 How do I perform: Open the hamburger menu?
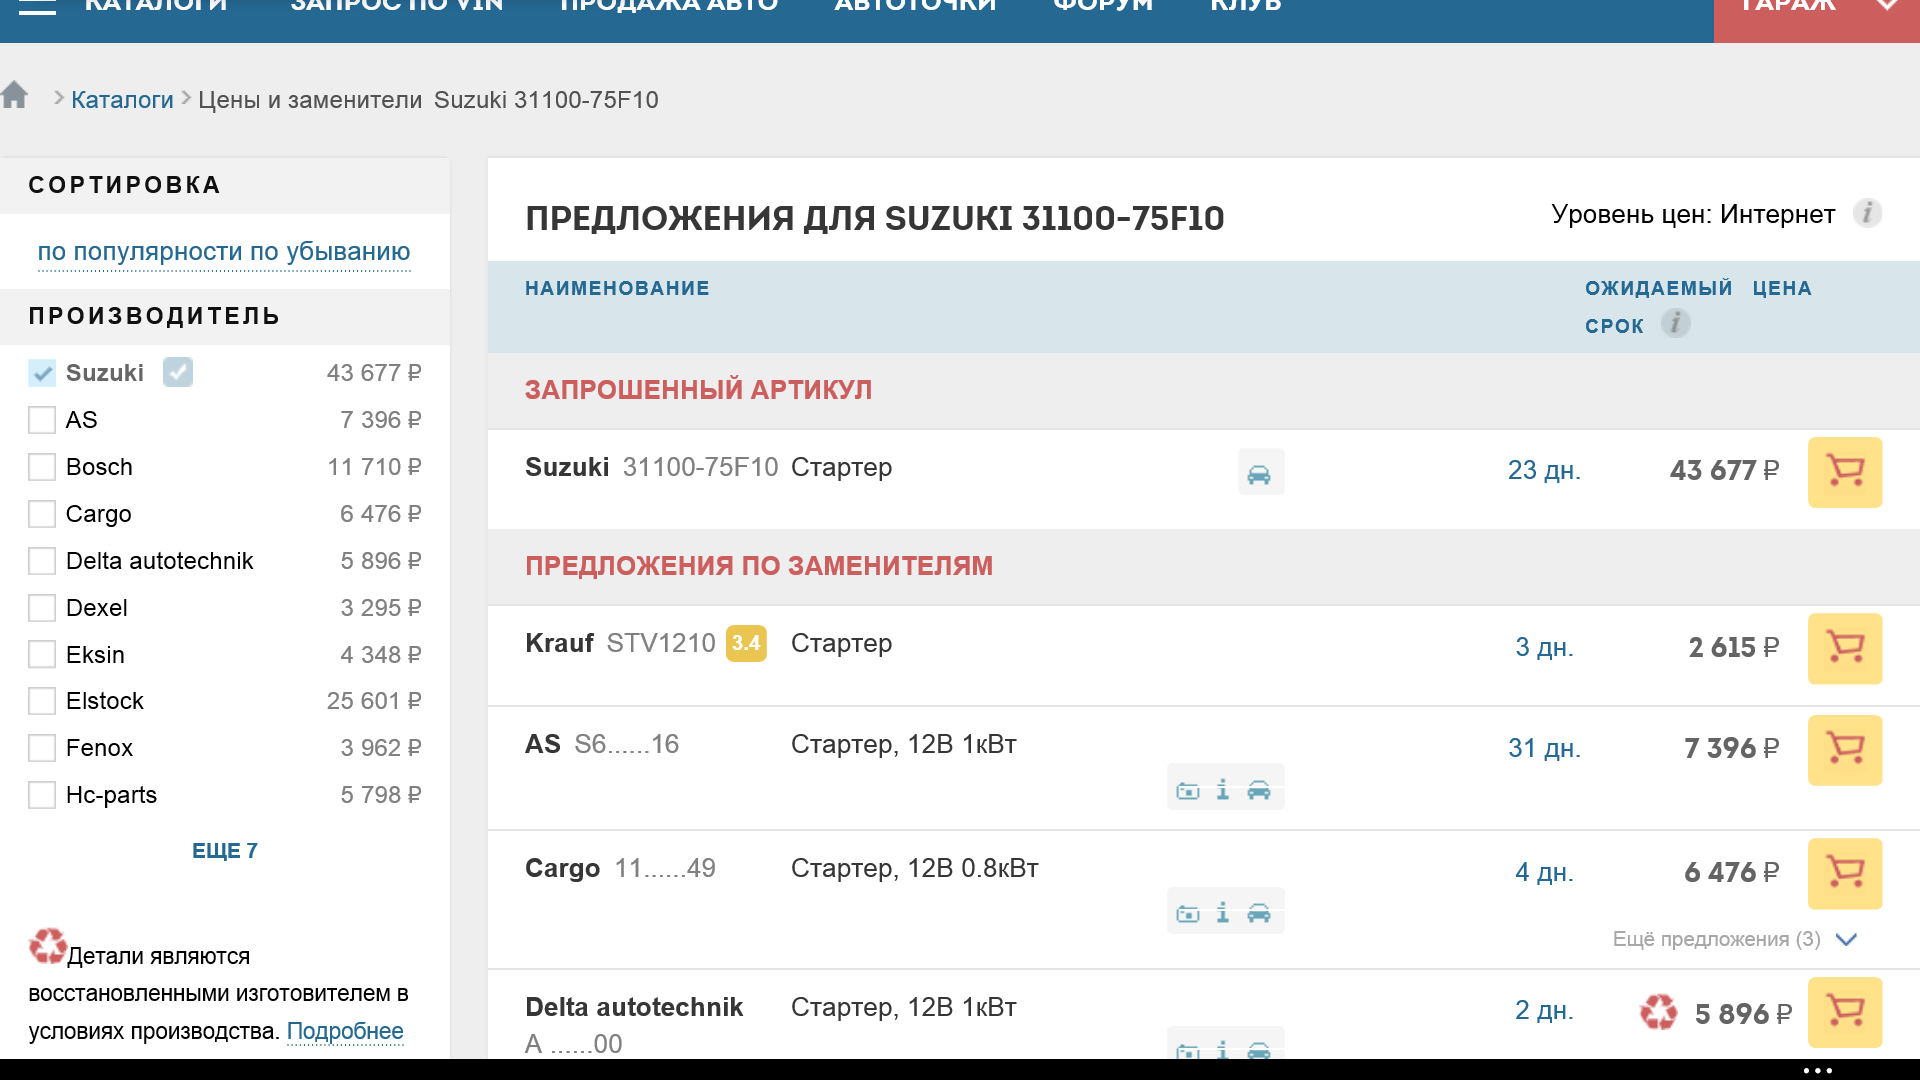click(x=37, y=6)
